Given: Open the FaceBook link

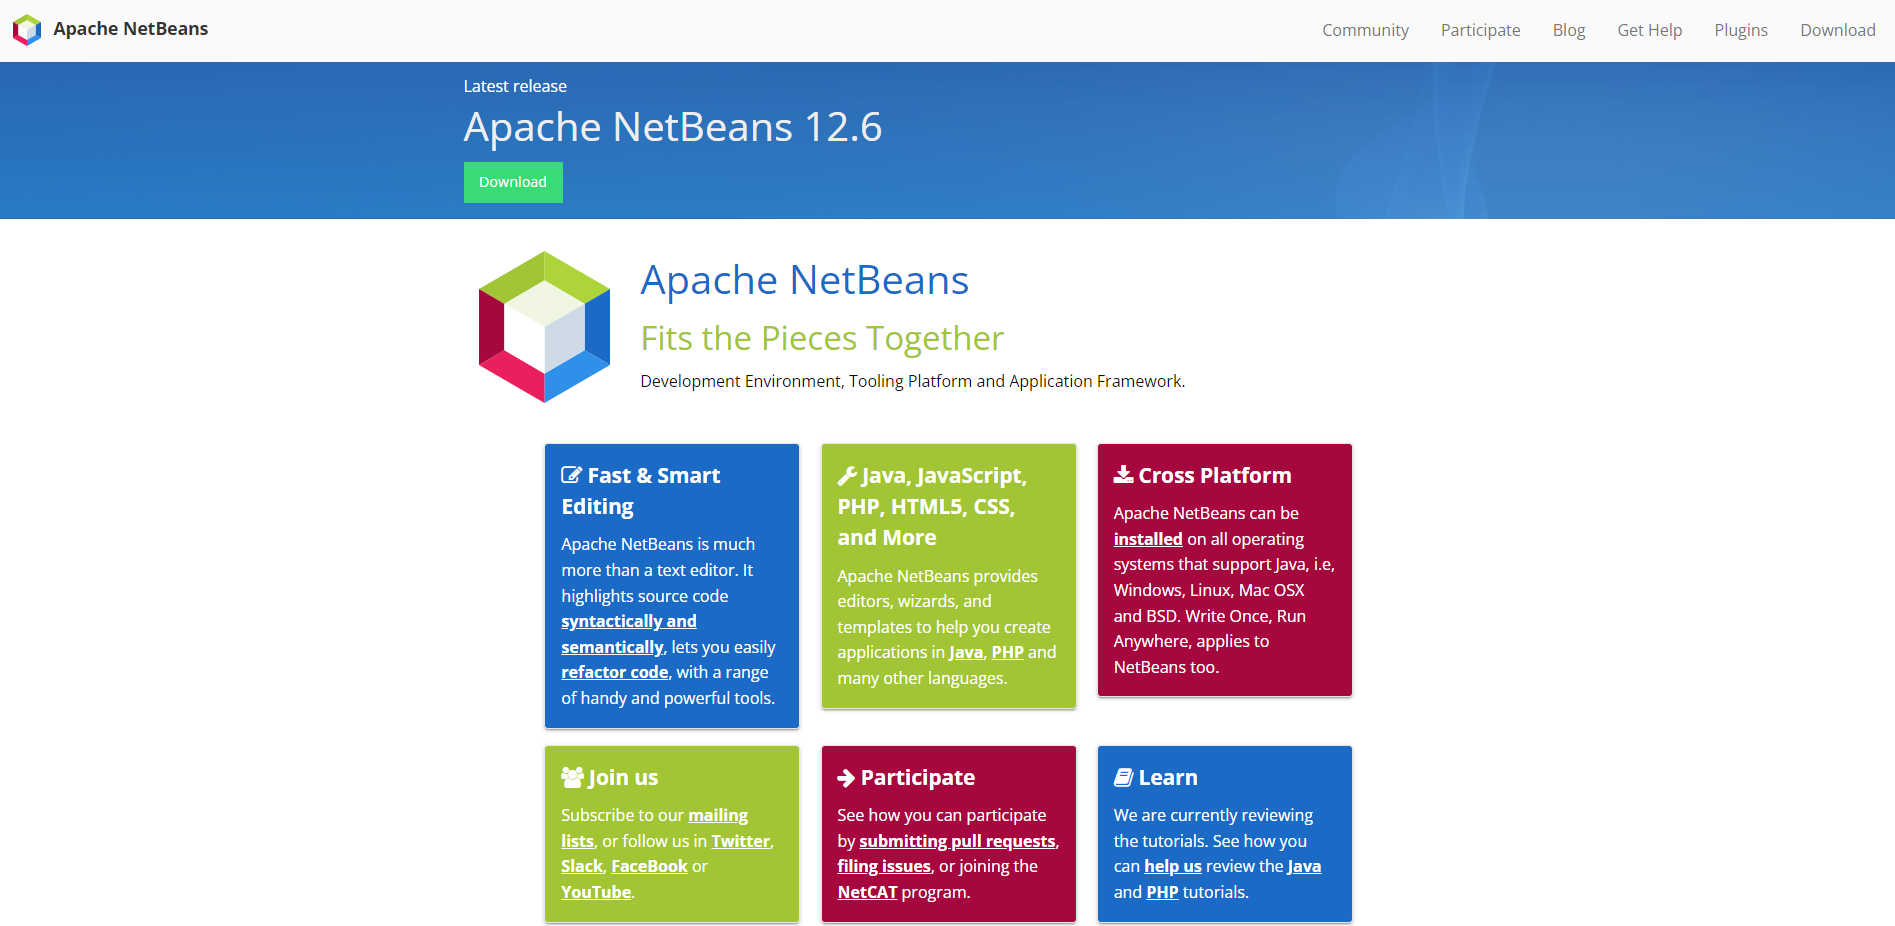Looking at the screenshot, I should 649,866.
